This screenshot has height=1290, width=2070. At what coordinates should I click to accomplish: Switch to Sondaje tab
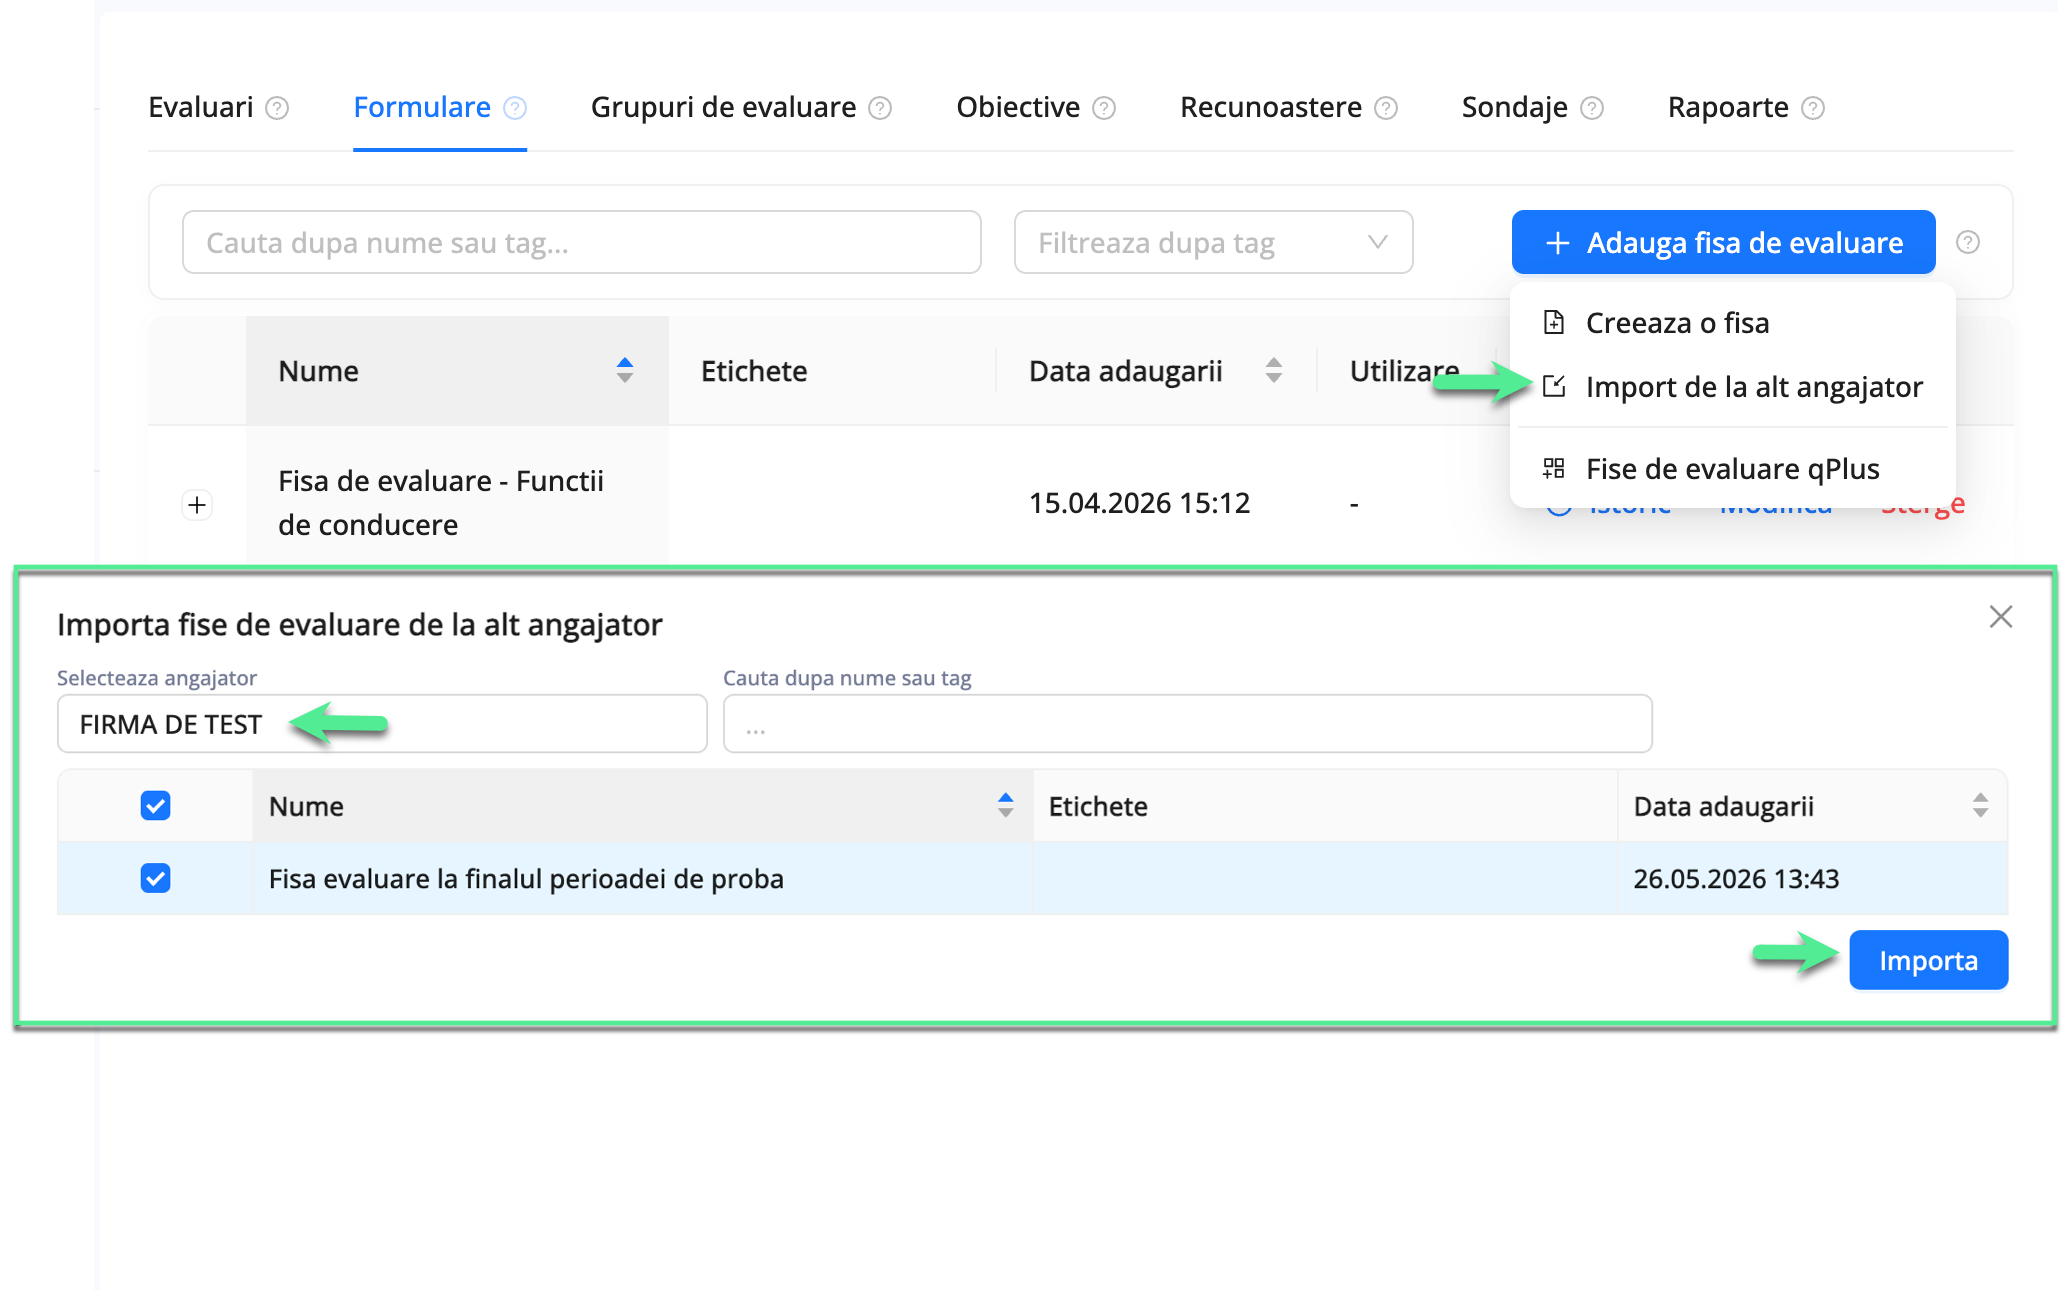[x=1515, y=107]
